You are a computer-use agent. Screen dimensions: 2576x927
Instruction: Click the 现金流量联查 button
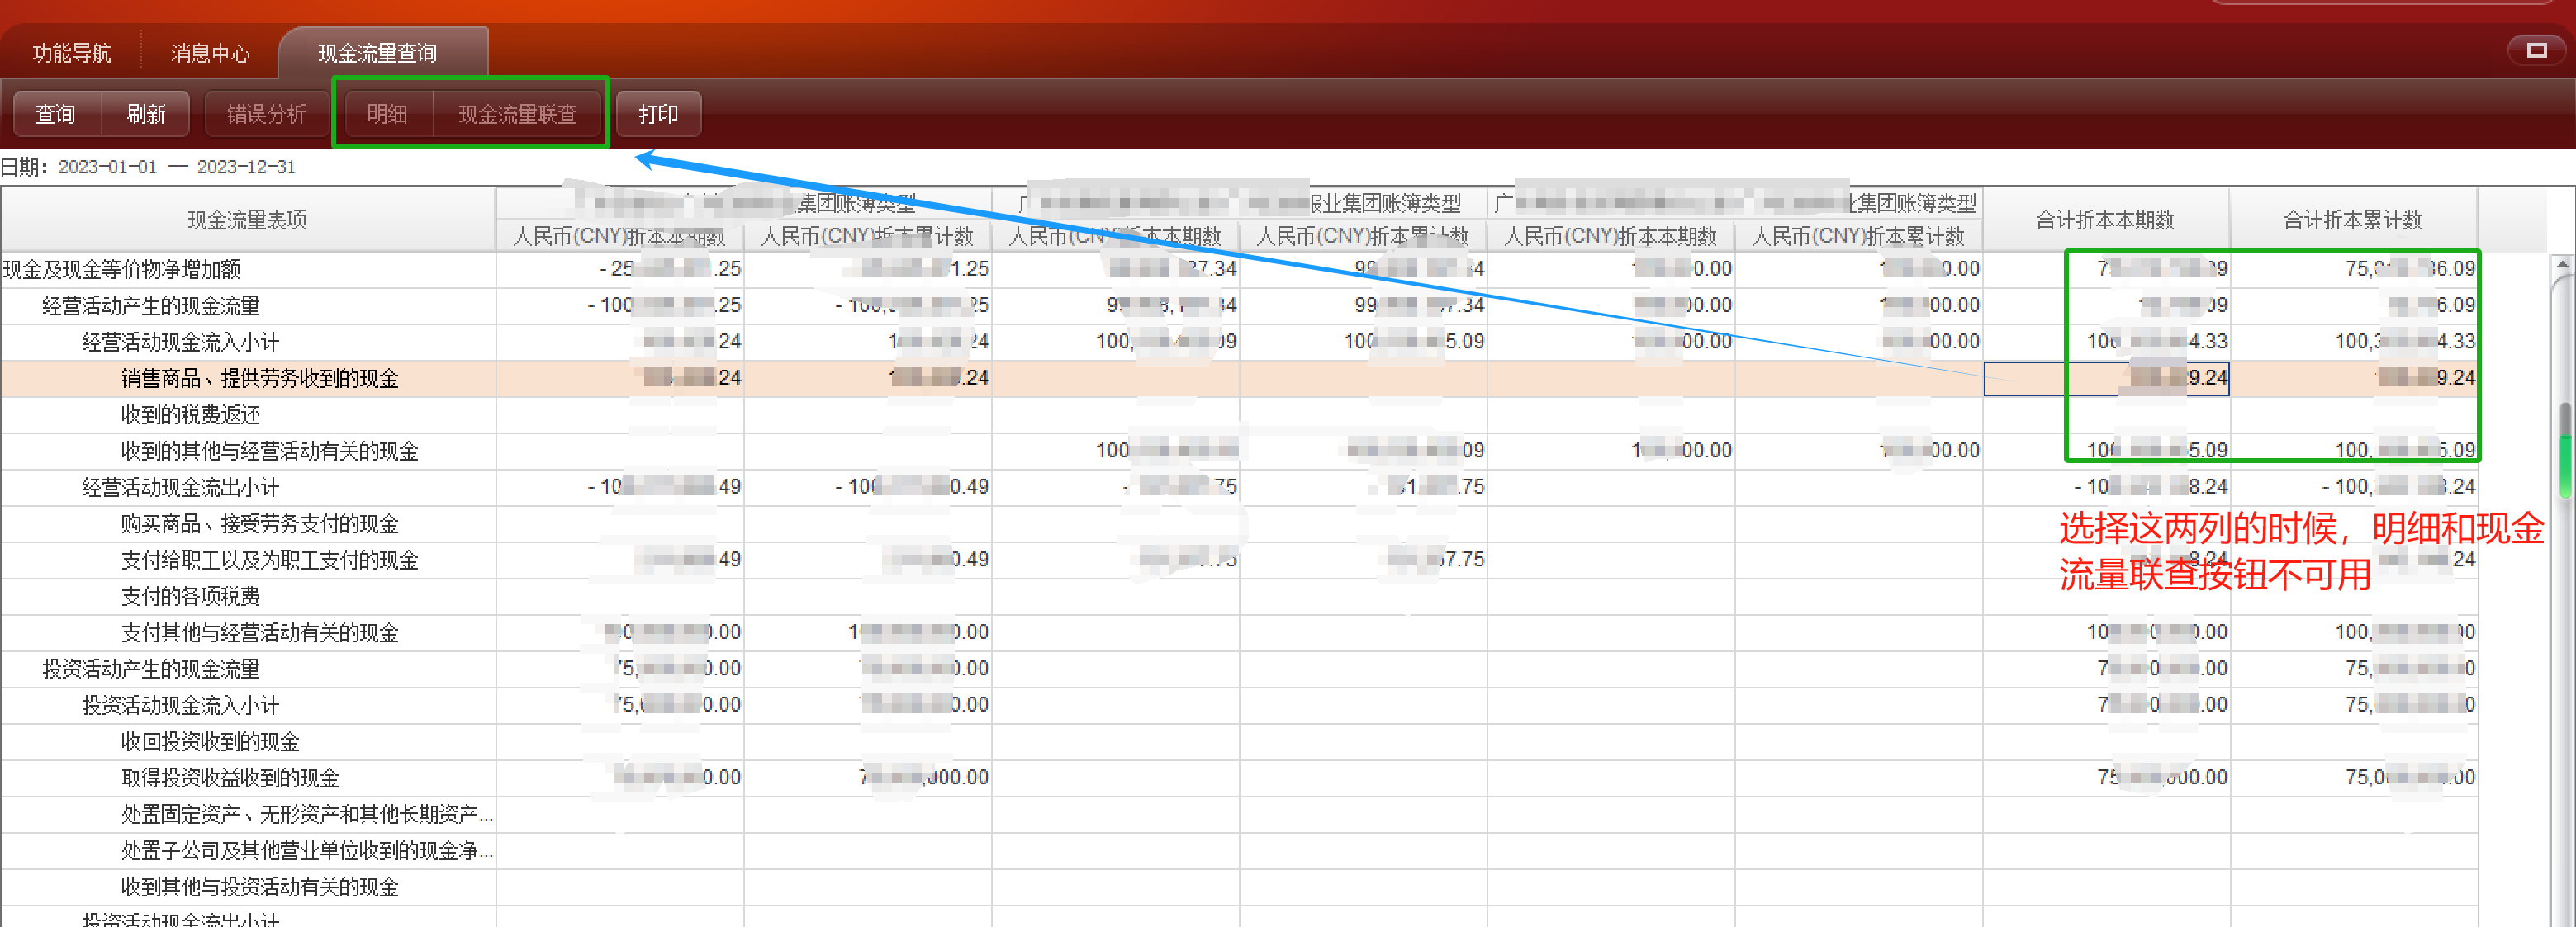tap(518, 114)
